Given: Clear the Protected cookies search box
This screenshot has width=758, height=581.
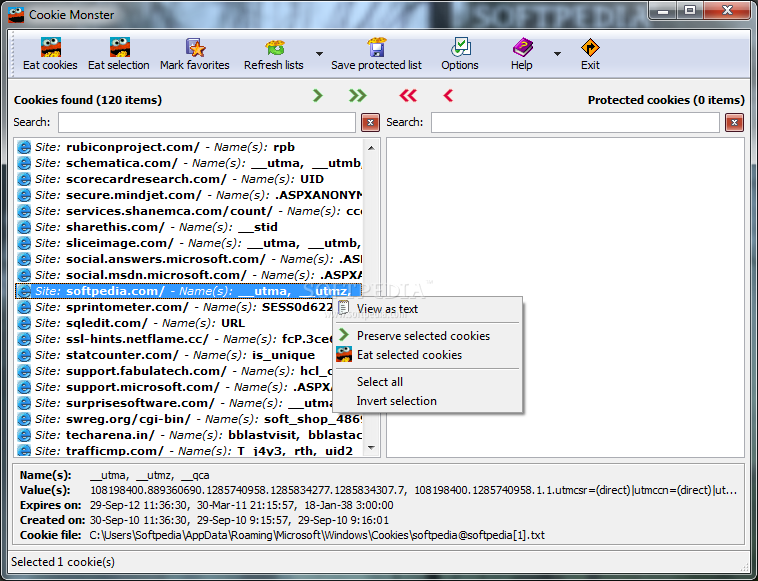Looking at the screenshot, I should coord(734,122).
